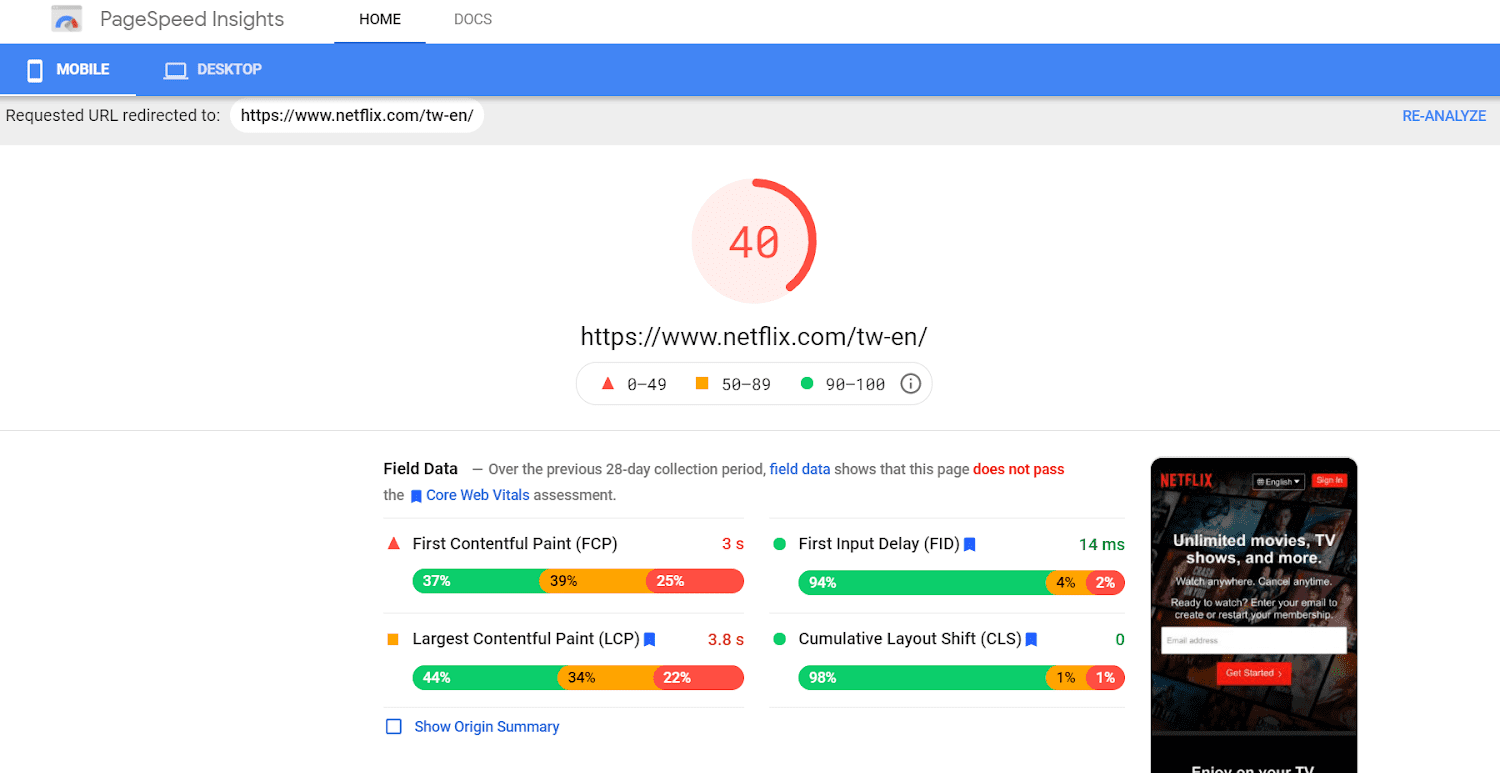
Task: Switch to the MOBILE tab
Action: (68, 70)
